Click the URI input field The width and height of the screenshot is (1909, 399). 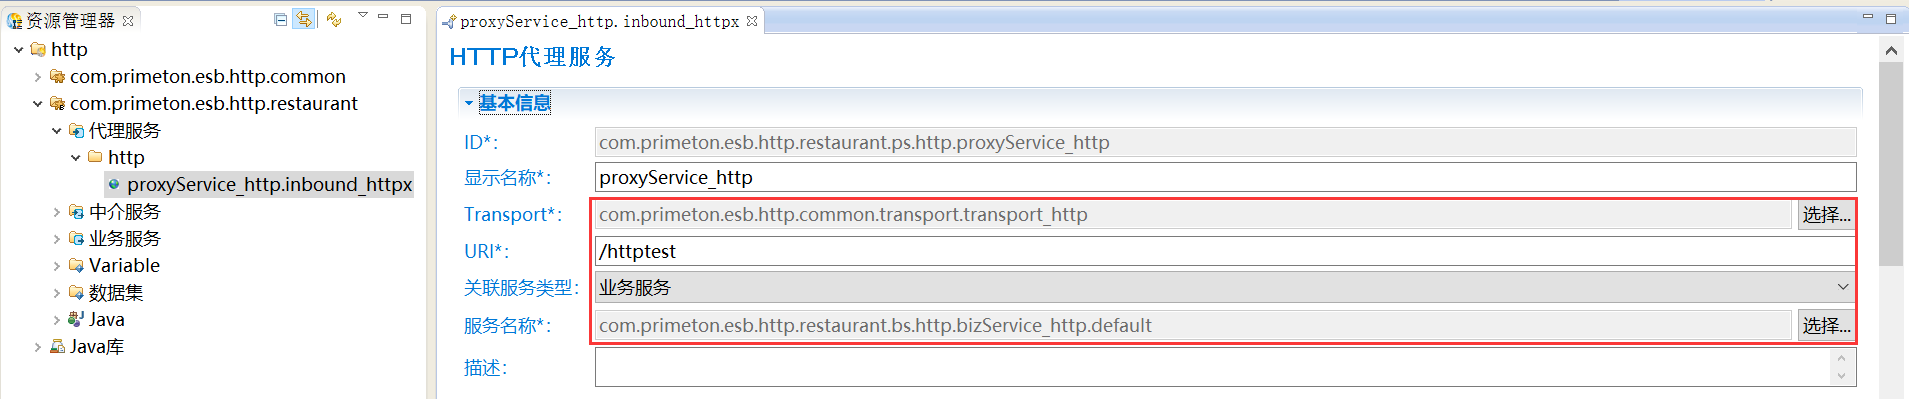1225,251
